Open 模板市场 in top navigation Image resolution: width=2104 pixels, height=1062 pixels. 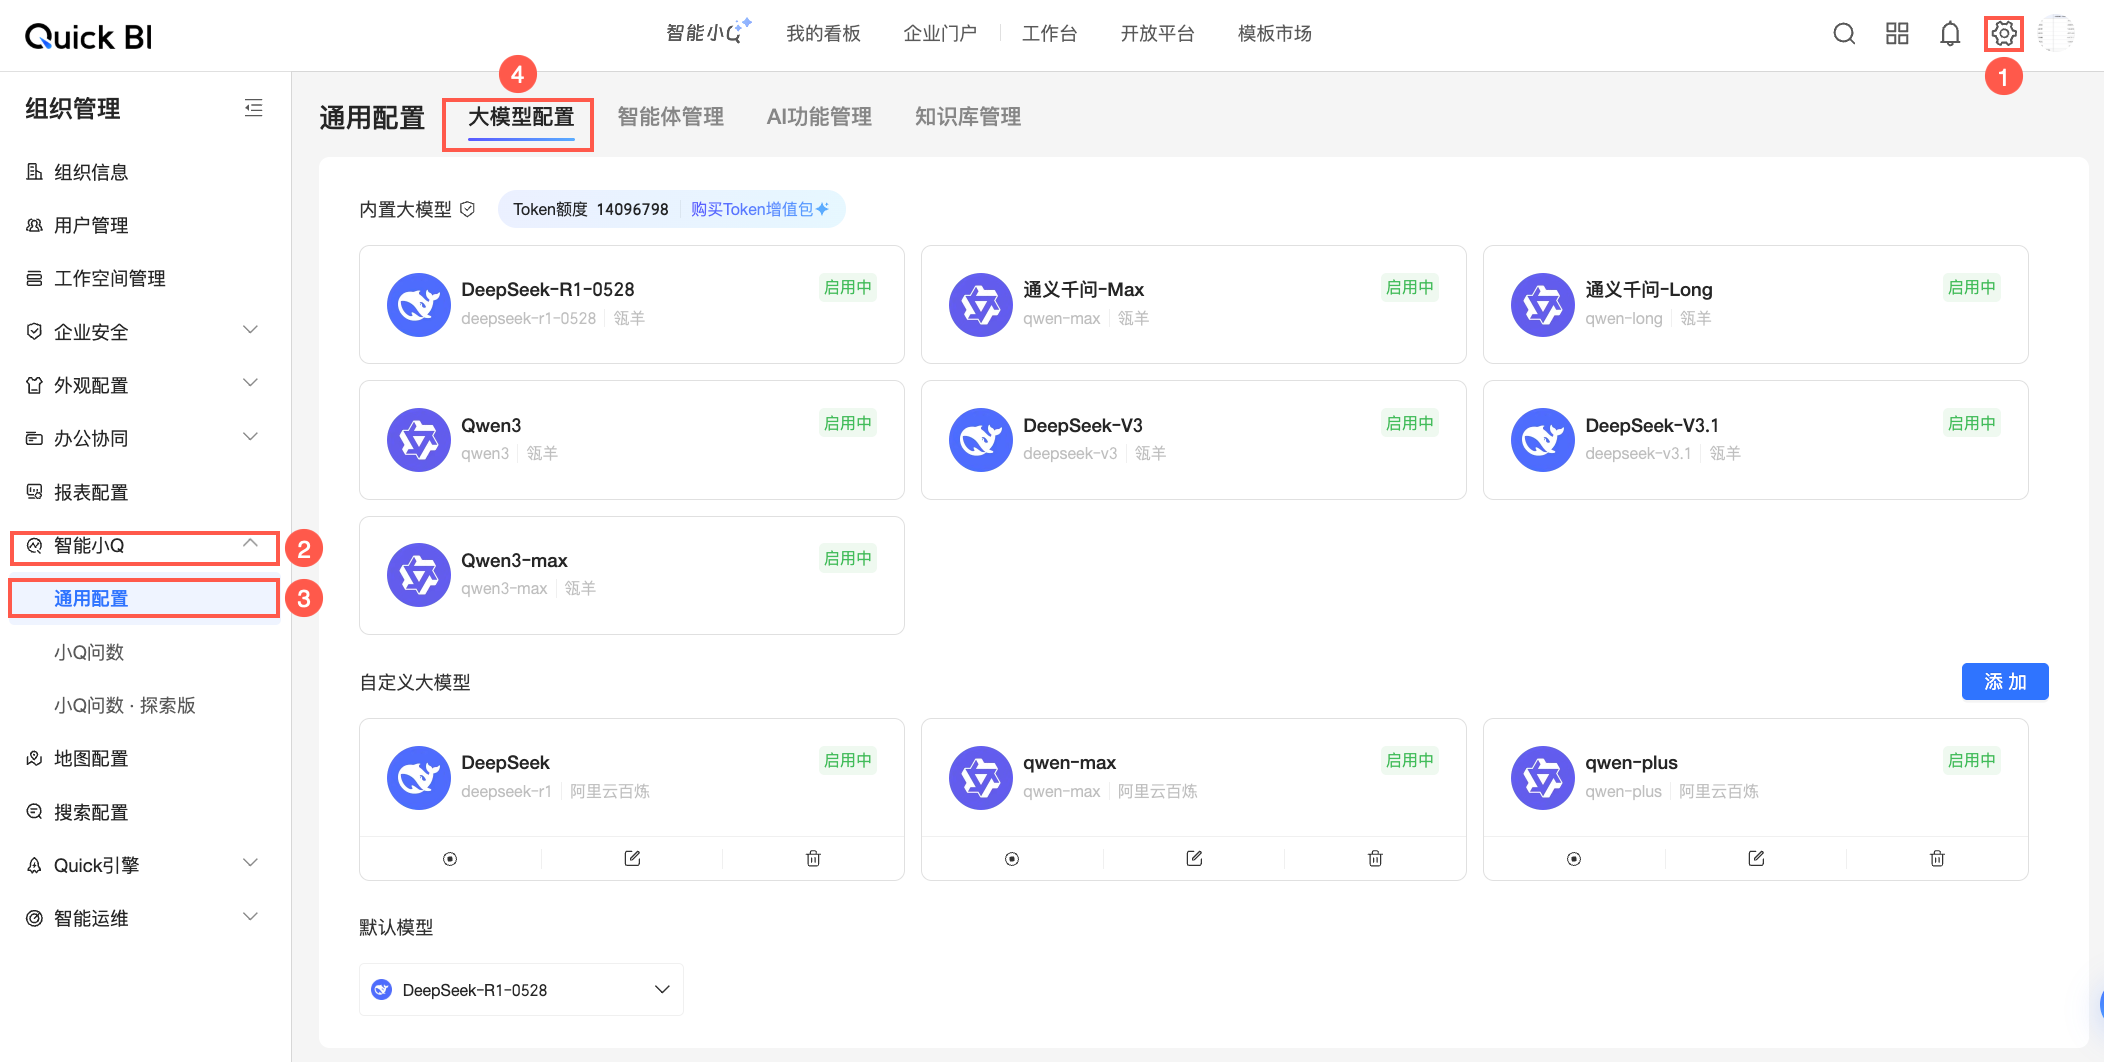[1274, 34]
